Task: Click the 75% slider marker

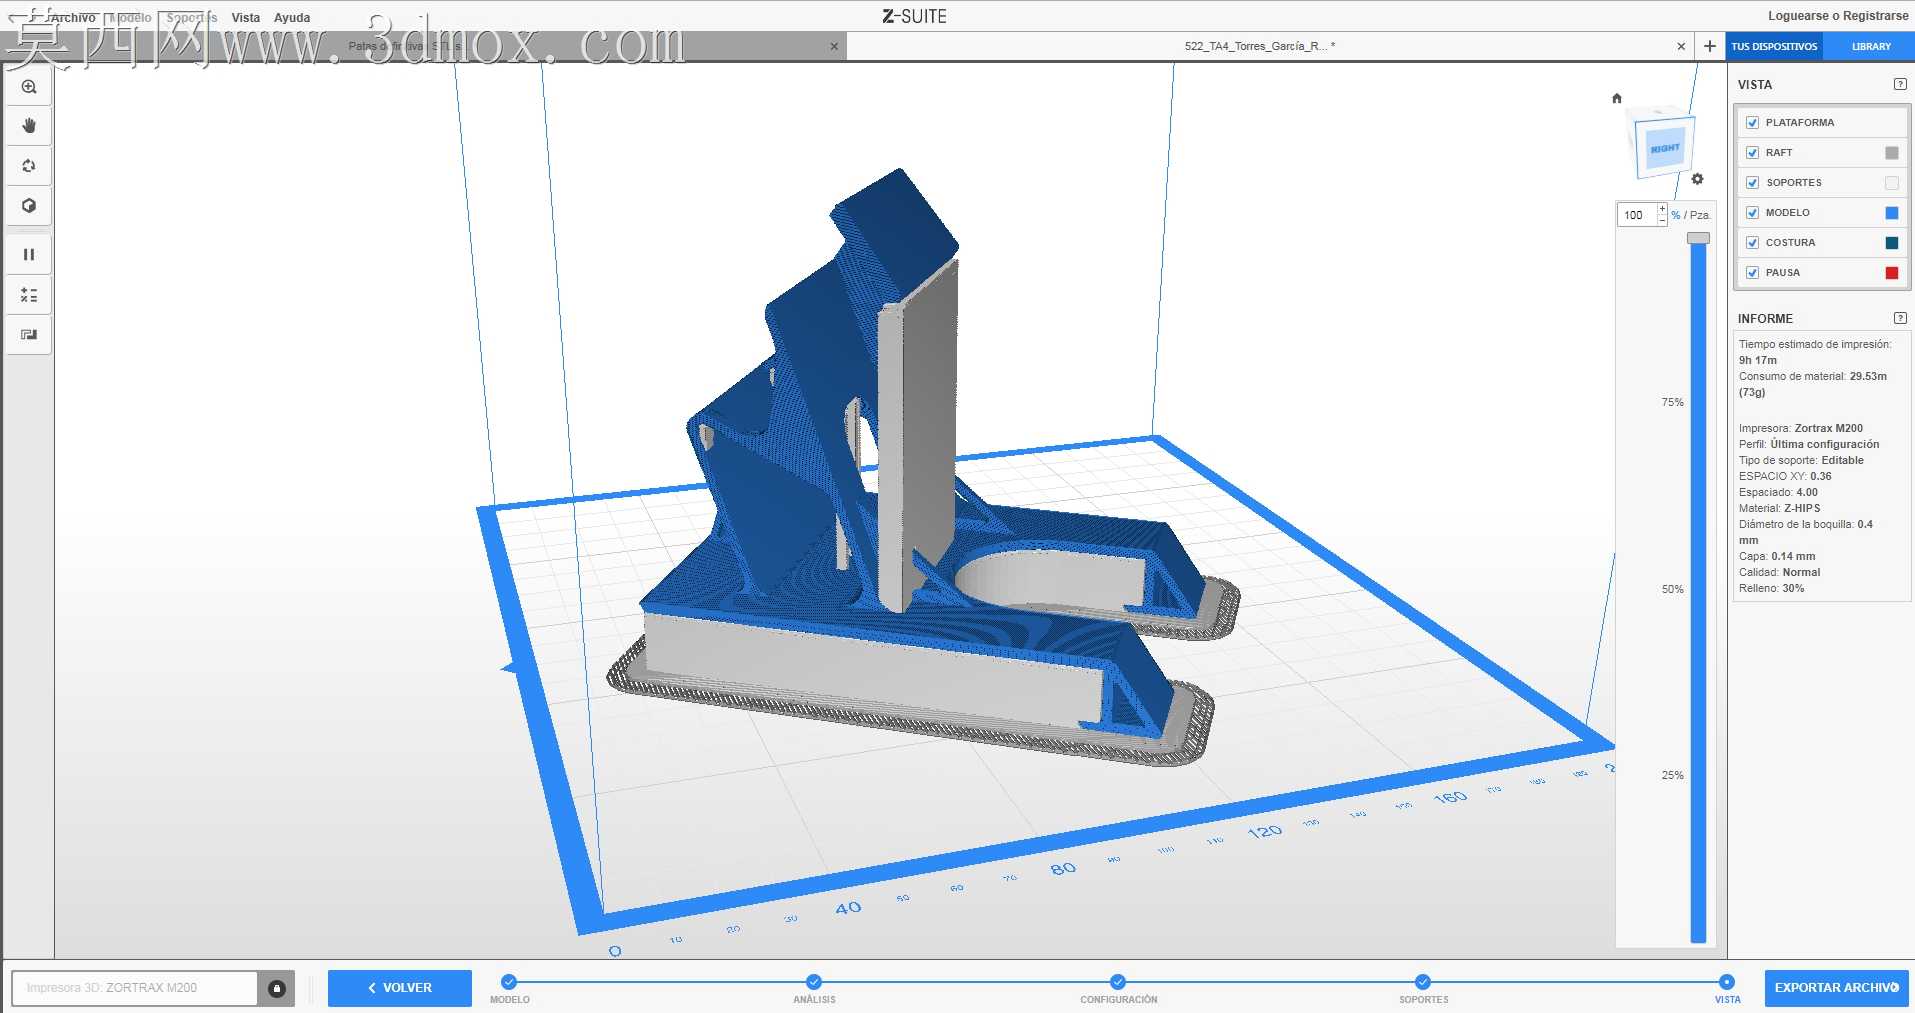Action: coord(1672,402)
